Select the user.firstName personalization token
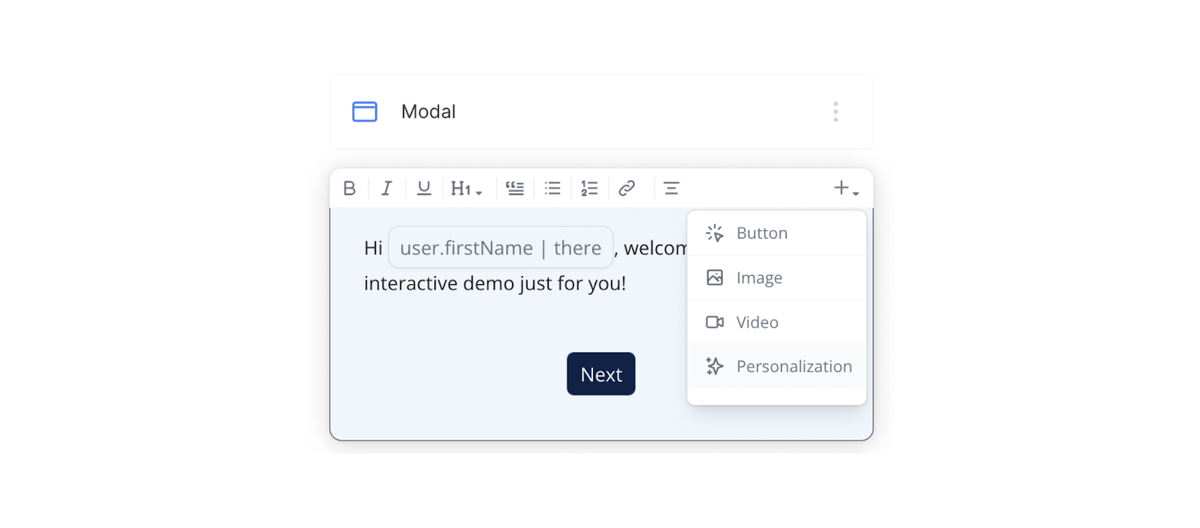The width and height of the screenshot is (1200, 528). click(x=501, y=248)
